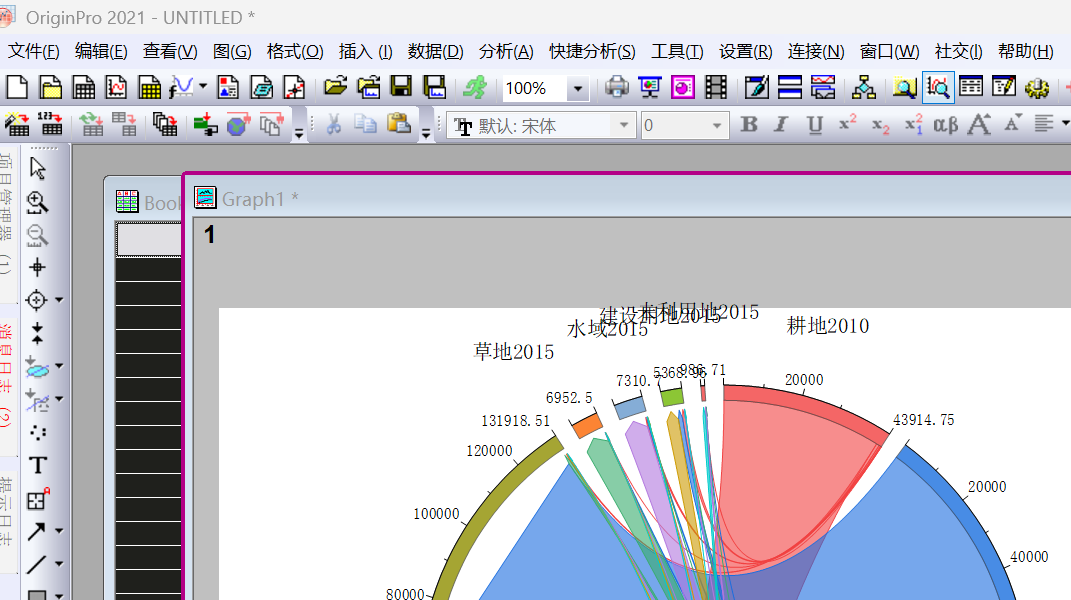
Task: Open the 工具(T) menu
Action: tap(677, 51)
